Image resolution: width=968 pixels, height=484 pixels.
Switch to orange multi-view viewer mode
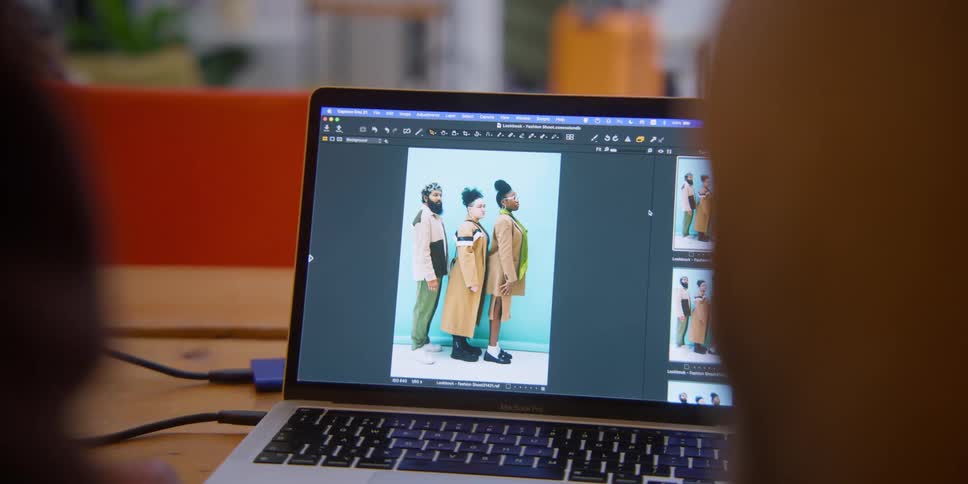tap(325, 139)
